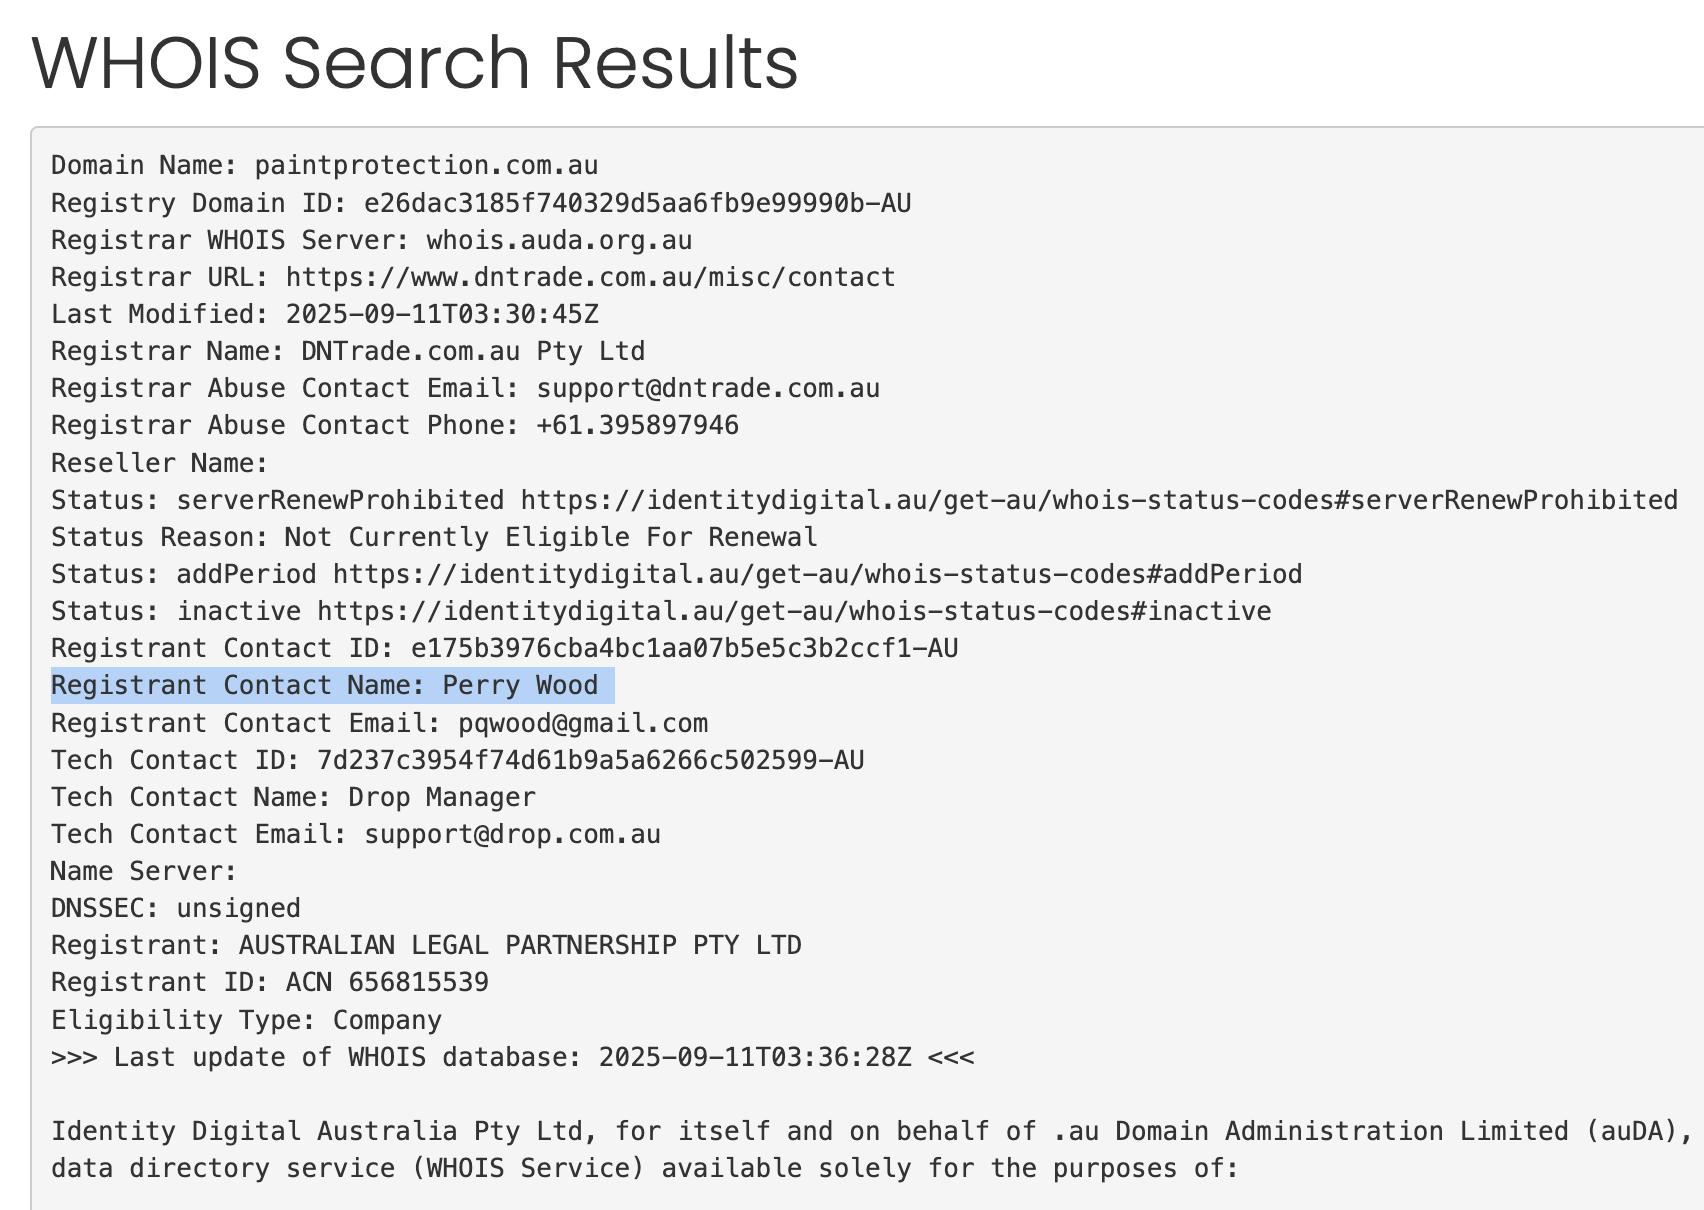The width and height of the screenshot is (1704, 1210).
Task: Click the highlighted Registrant Contact Name line
Action: [325, 686]
